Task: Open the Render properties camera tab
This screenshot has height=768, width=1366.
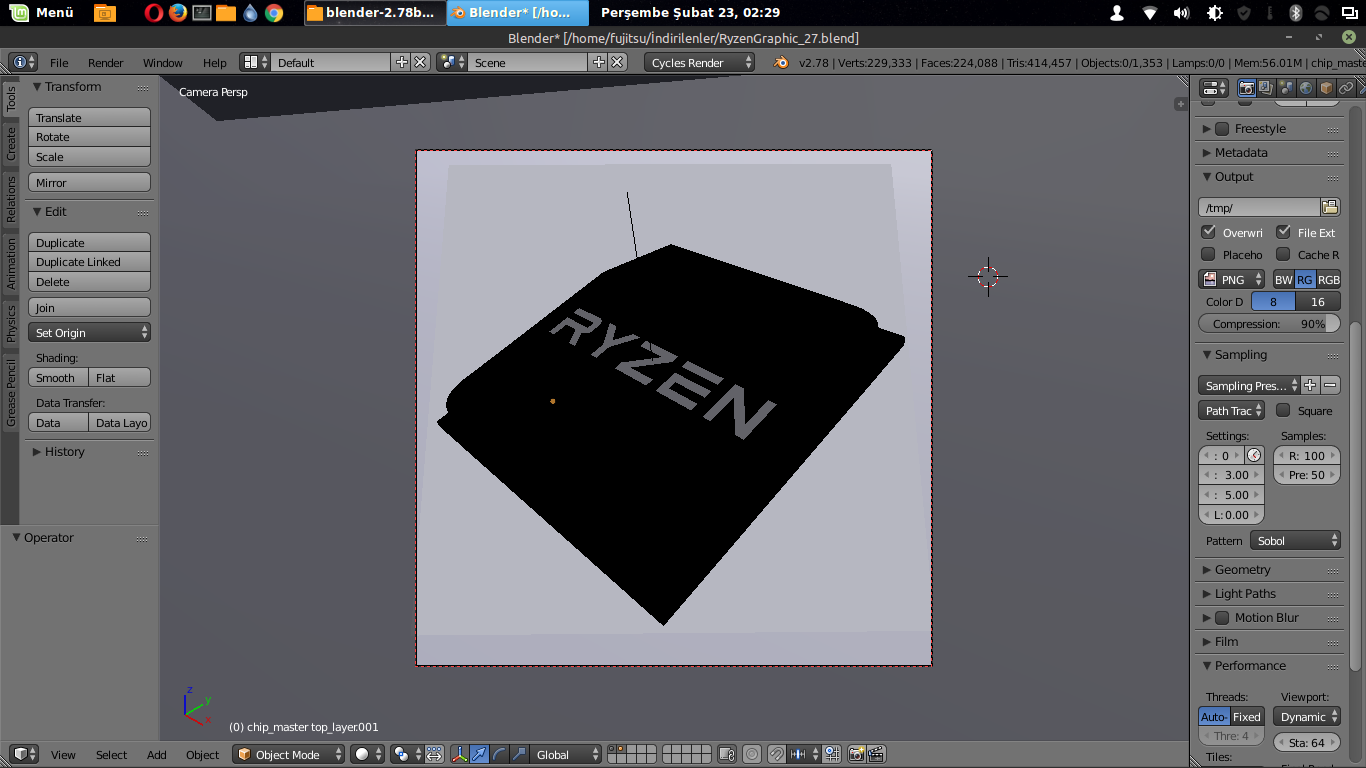Action: pos(1247,88)
